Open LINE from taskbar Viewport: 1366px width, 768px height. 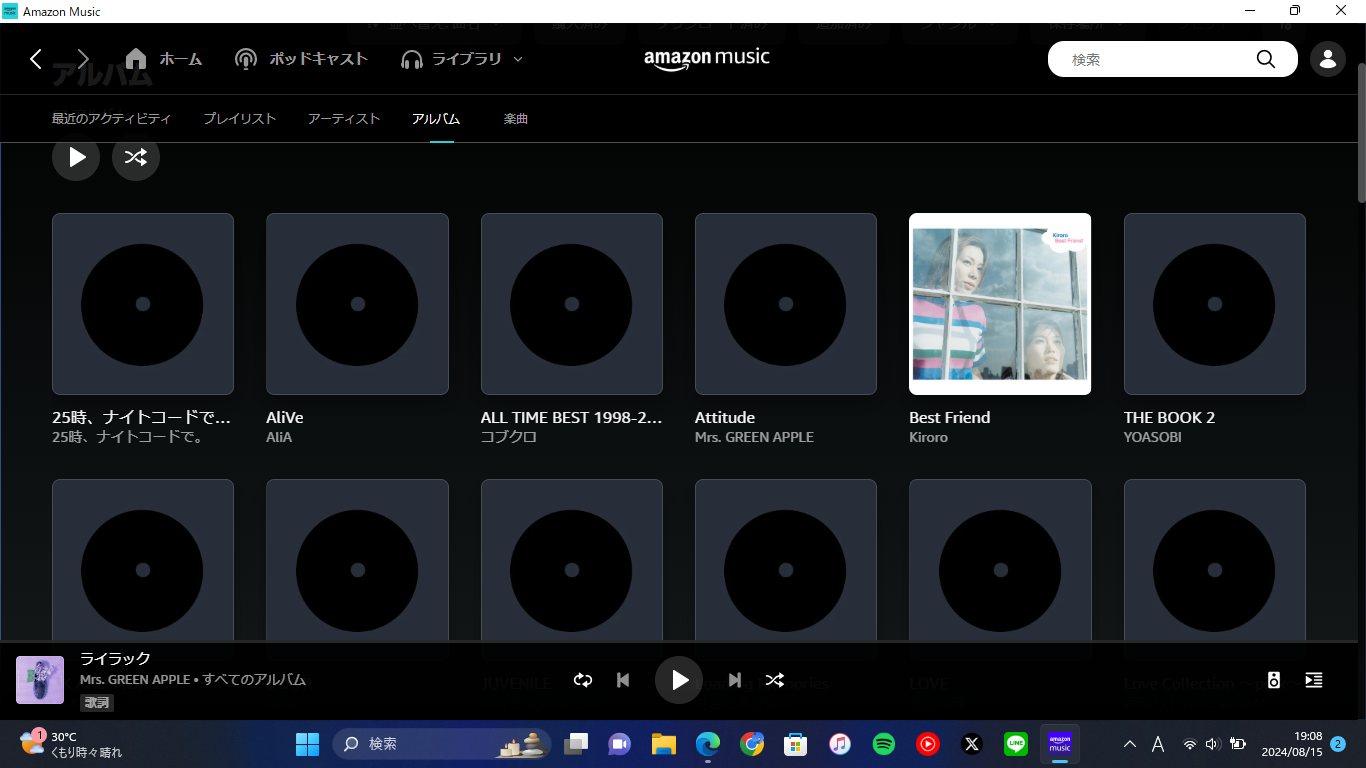point(1016,744)
